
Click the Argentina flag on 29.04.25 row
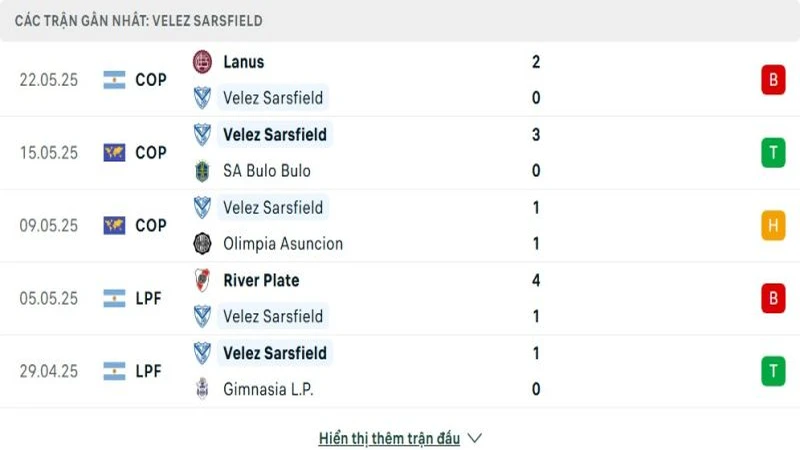(114, 371)
